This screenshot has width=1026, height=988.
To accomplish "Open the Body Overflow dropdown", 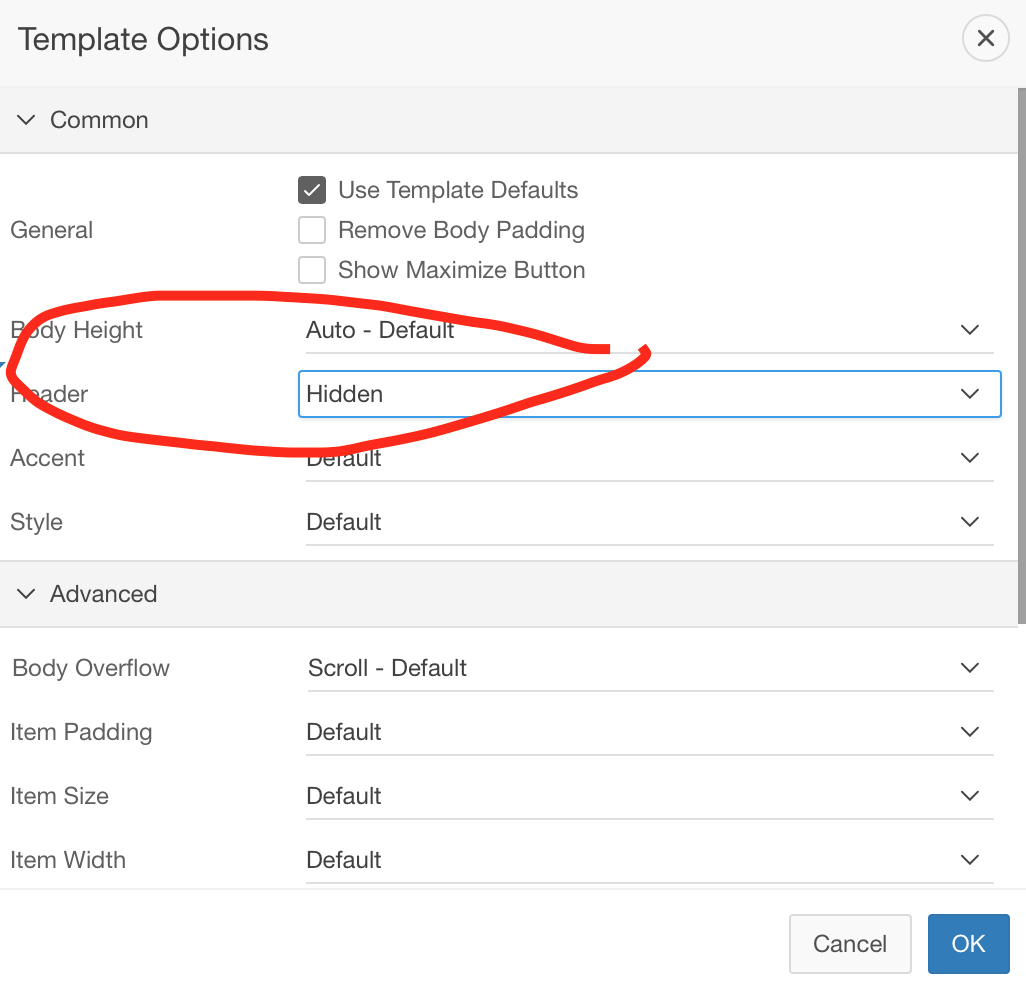I will point(650,667).
